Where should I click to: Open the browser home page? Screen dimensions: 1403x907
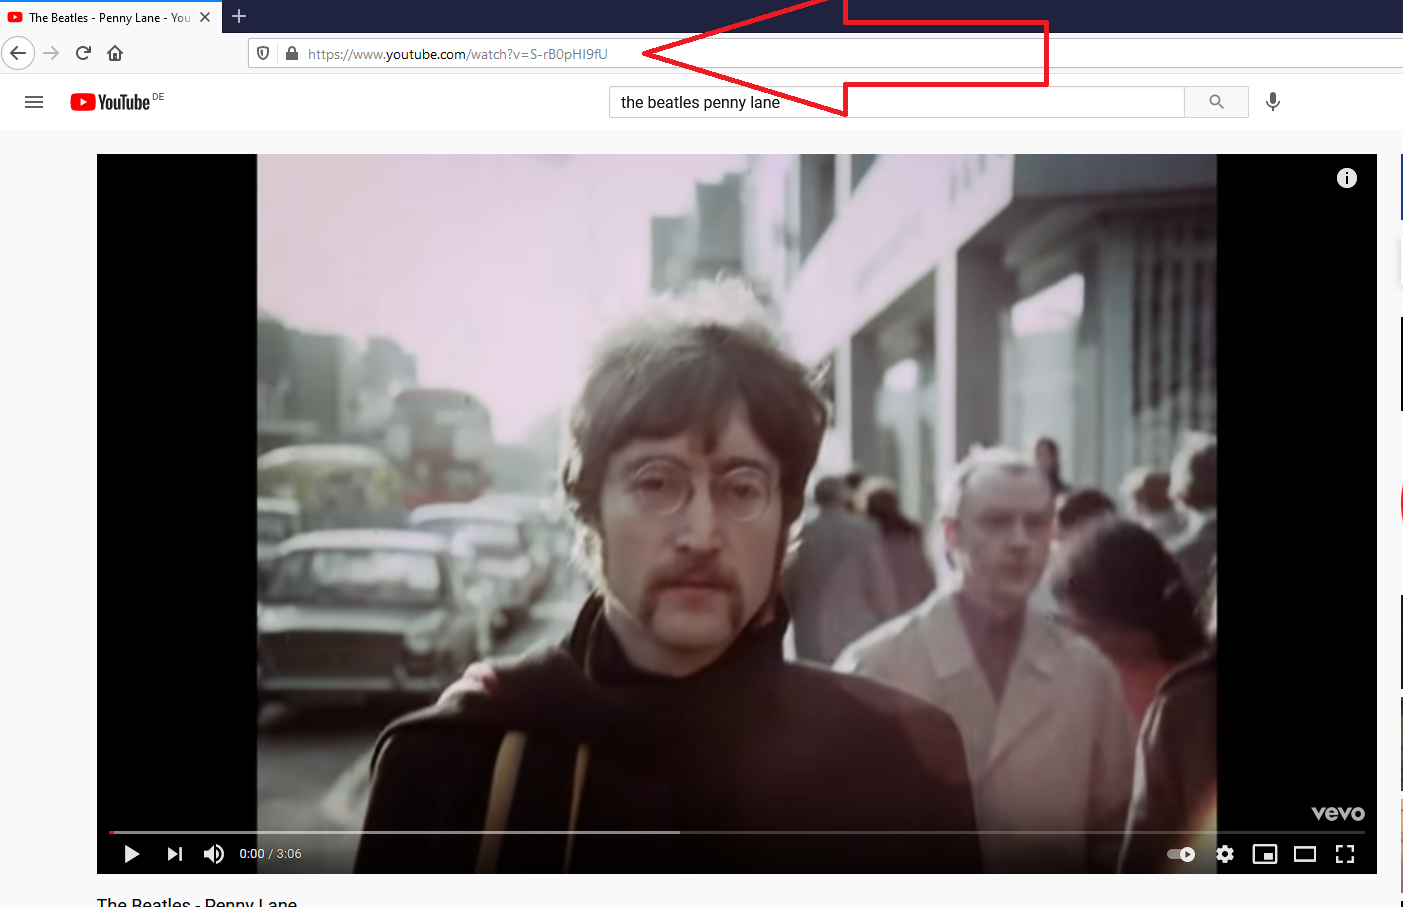tap(115, 53)
